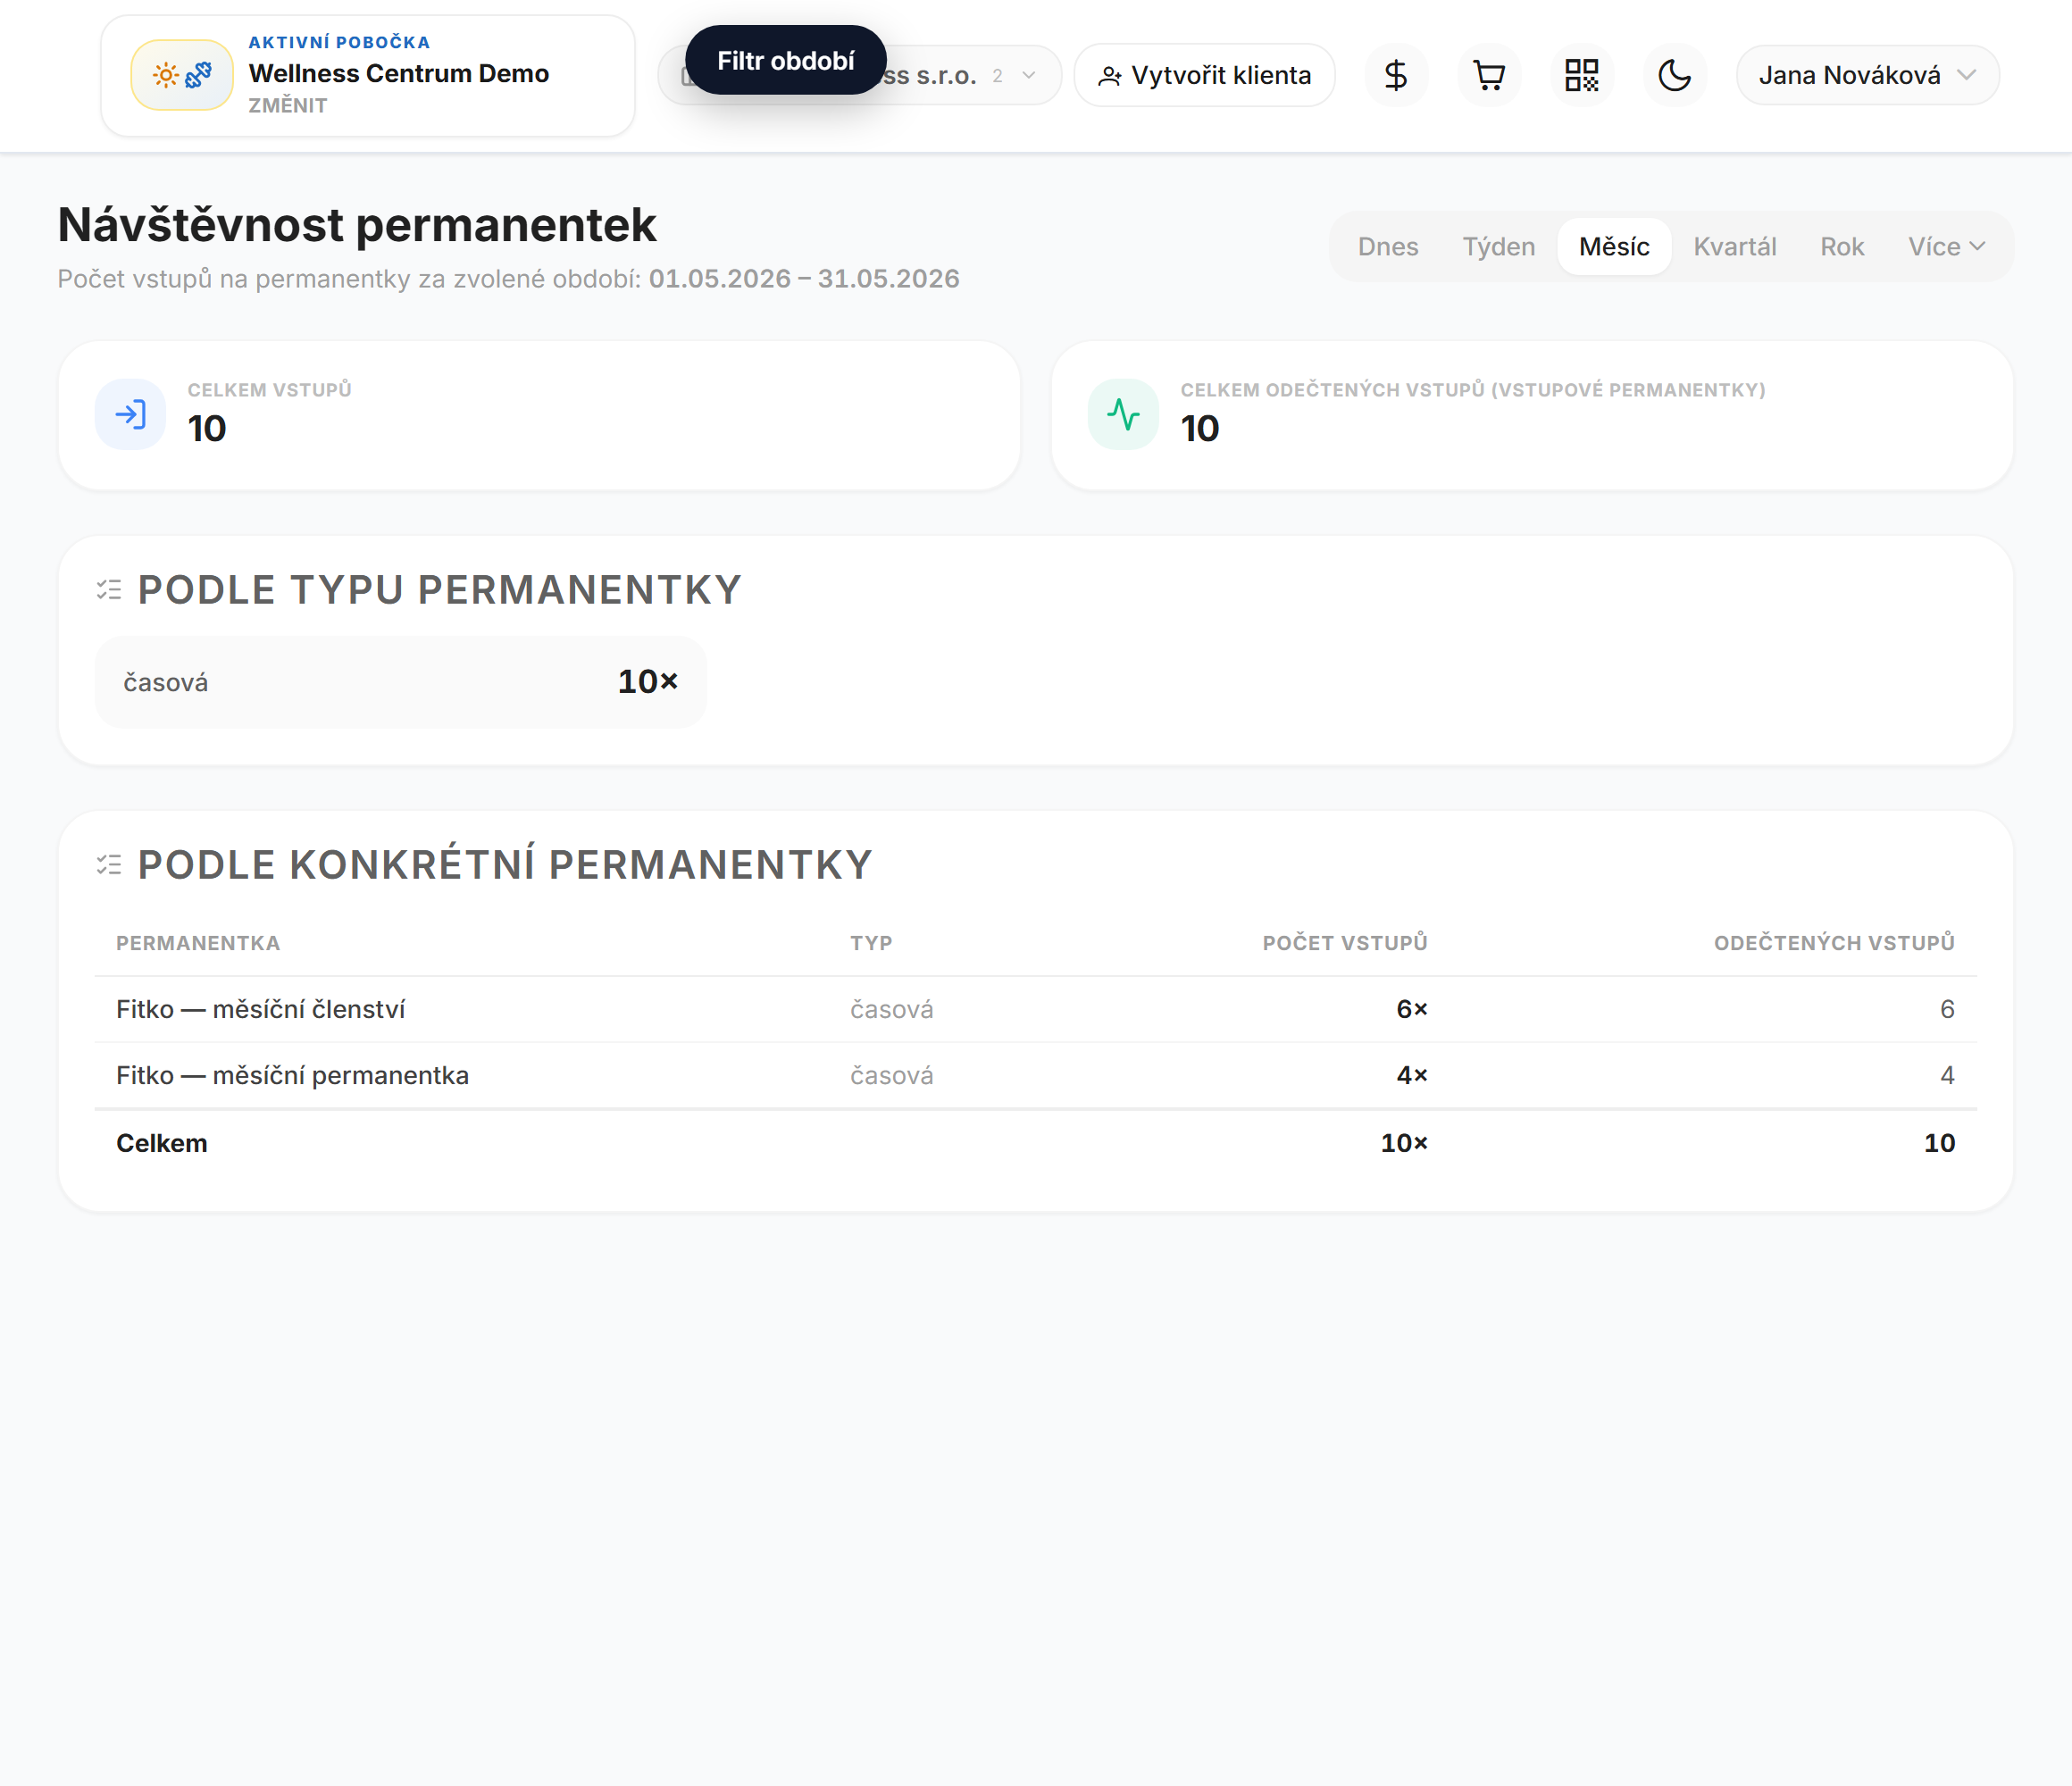Click the blue entry arrow icon
Screen dimensions: 2072x1786
pyautogui.click(x=130, y=414)
